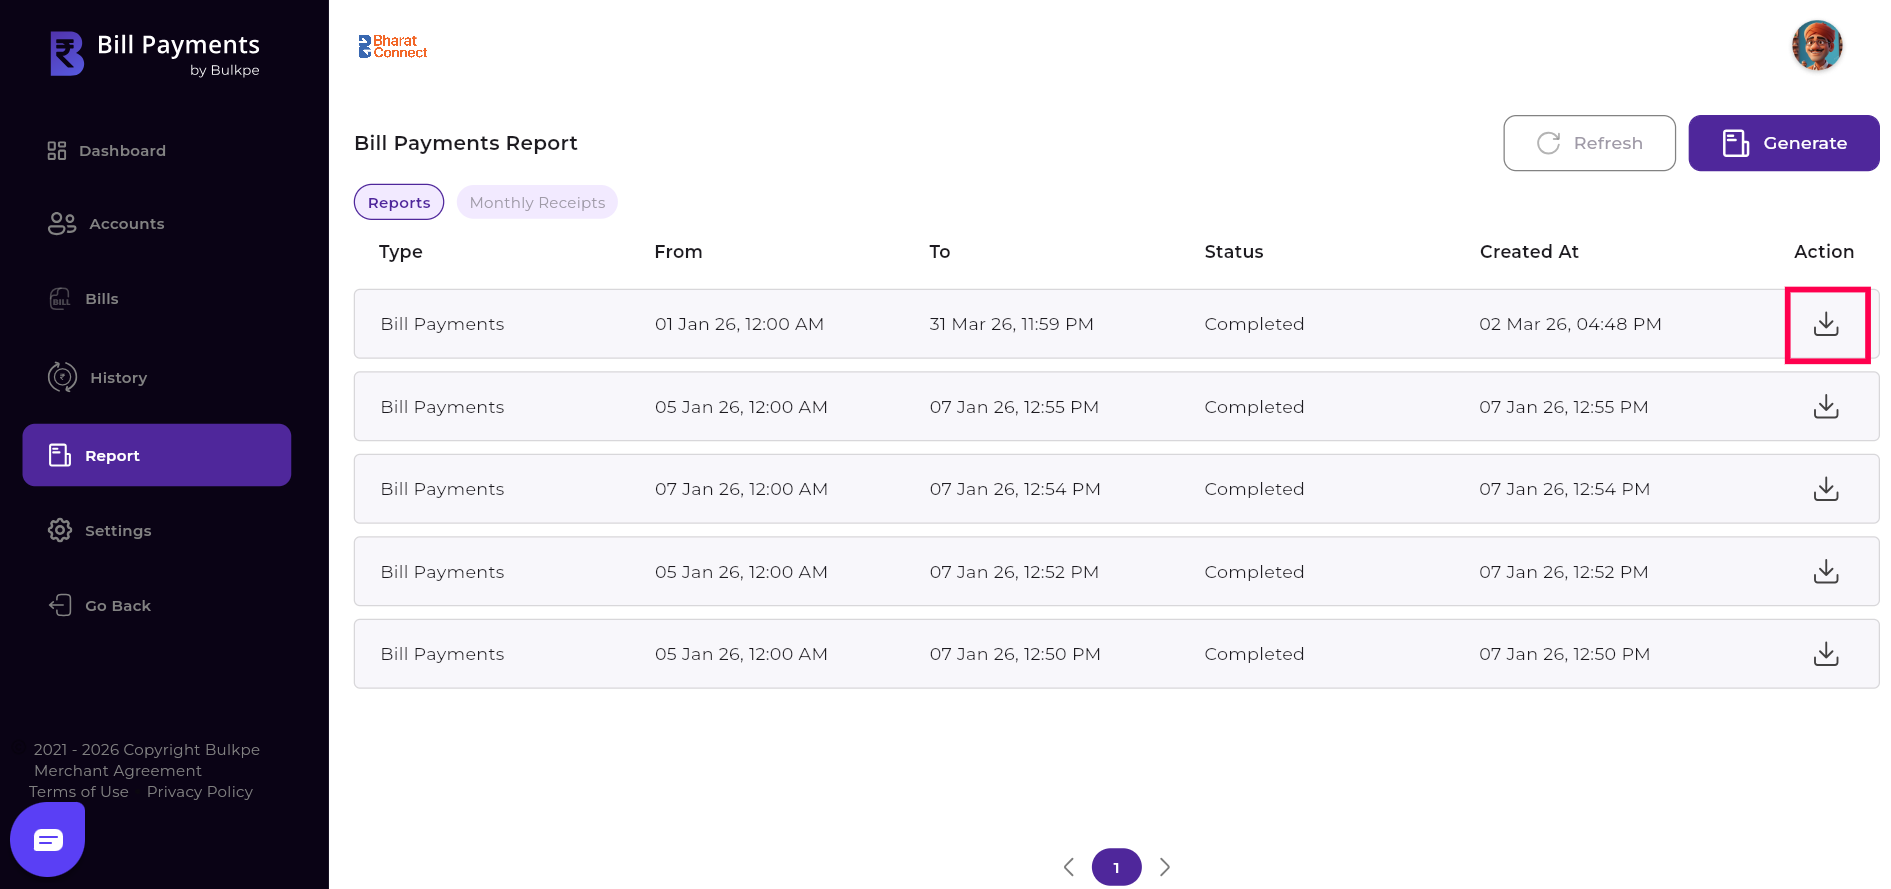Click the user profile avatar
Image resolution: width=1891 pixels, height=889 pixels.
coord(1816,46)
